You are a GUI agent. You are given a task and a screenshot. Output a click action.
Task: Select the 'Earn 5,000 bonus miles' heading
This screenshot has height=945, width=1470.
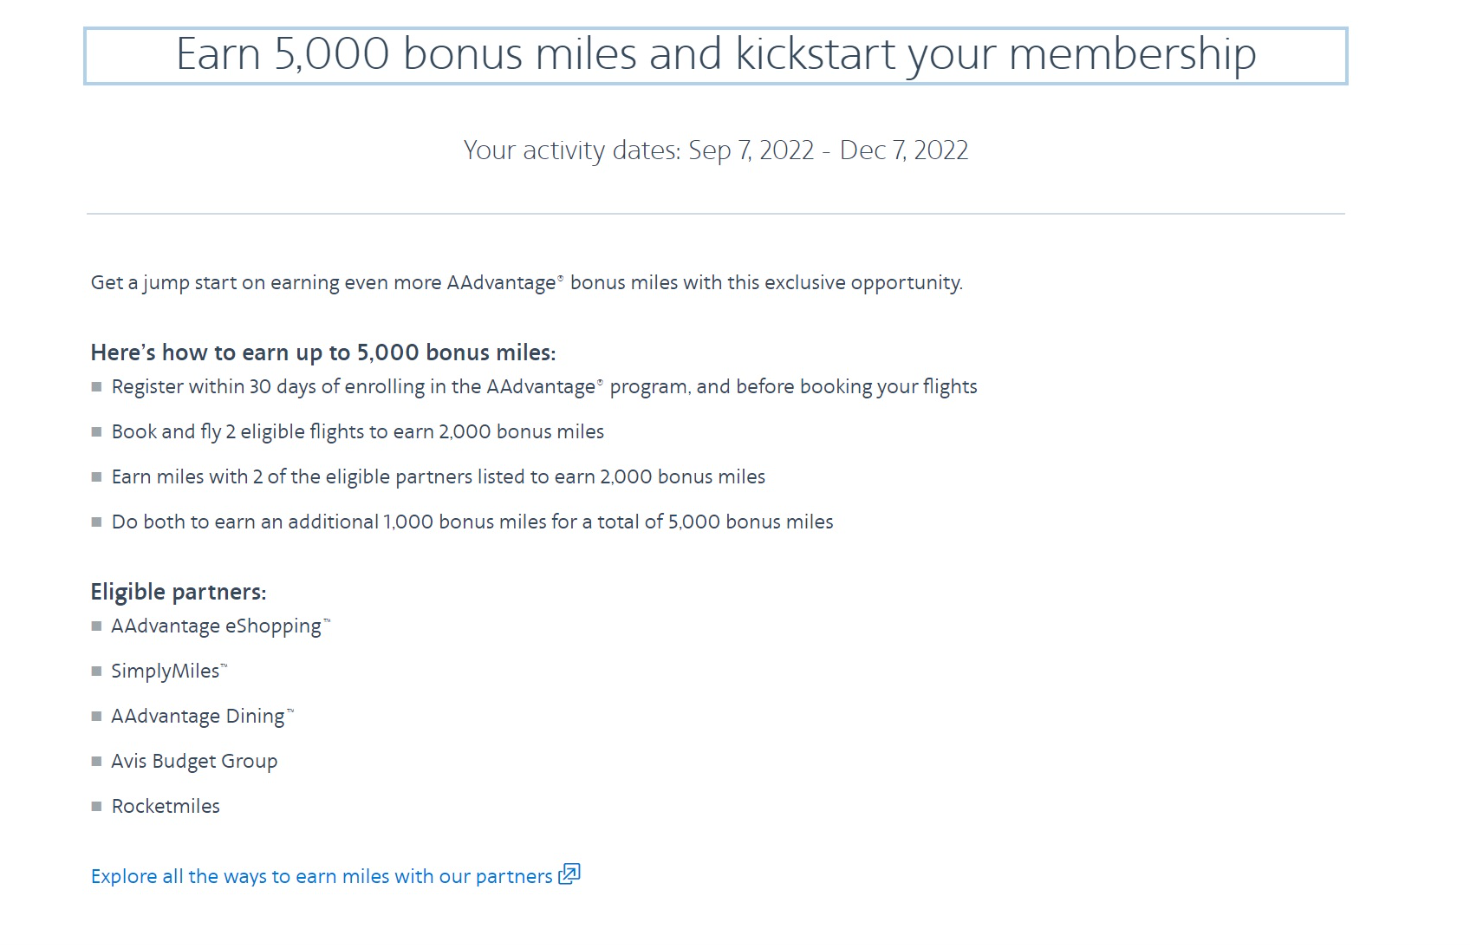coord(716,55)
